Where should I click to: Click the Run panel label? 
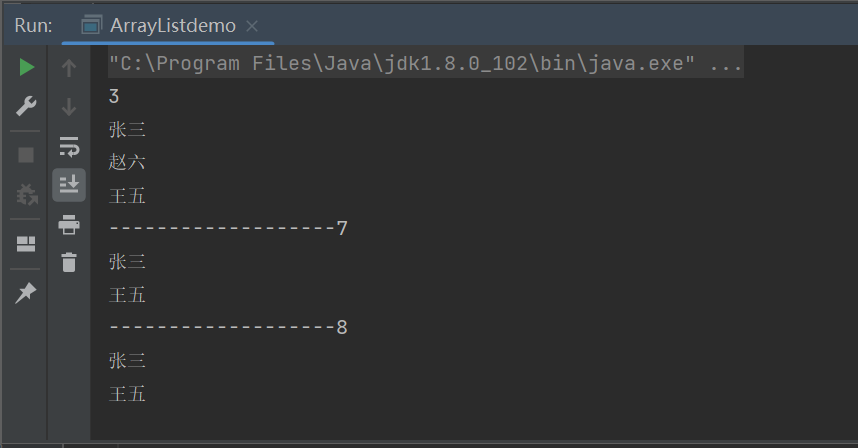point(33,26)
